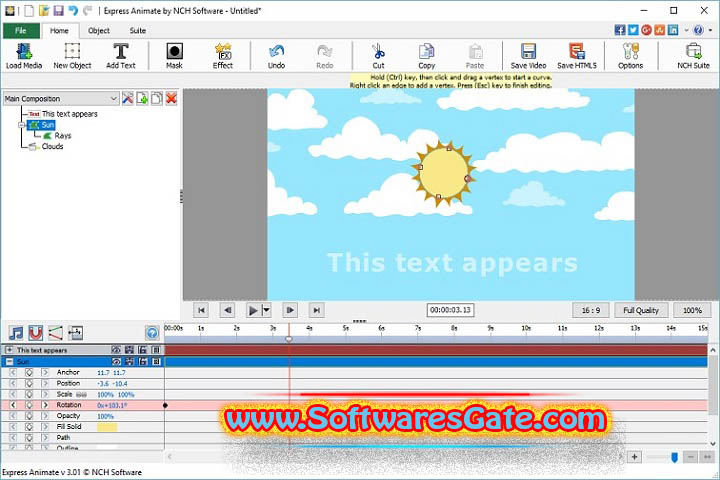The width and height of the screenshot is (720, 480).
Task: Switch to the Suite tab
Action: 138,30
